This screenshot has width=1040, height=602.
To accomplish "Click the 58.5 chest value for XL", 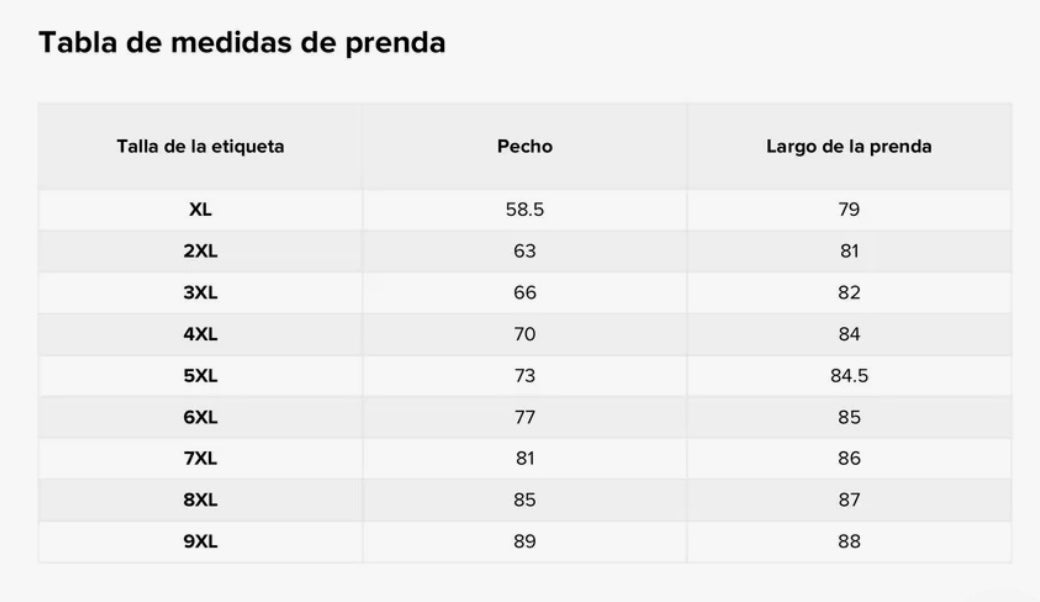I will 524,210.
